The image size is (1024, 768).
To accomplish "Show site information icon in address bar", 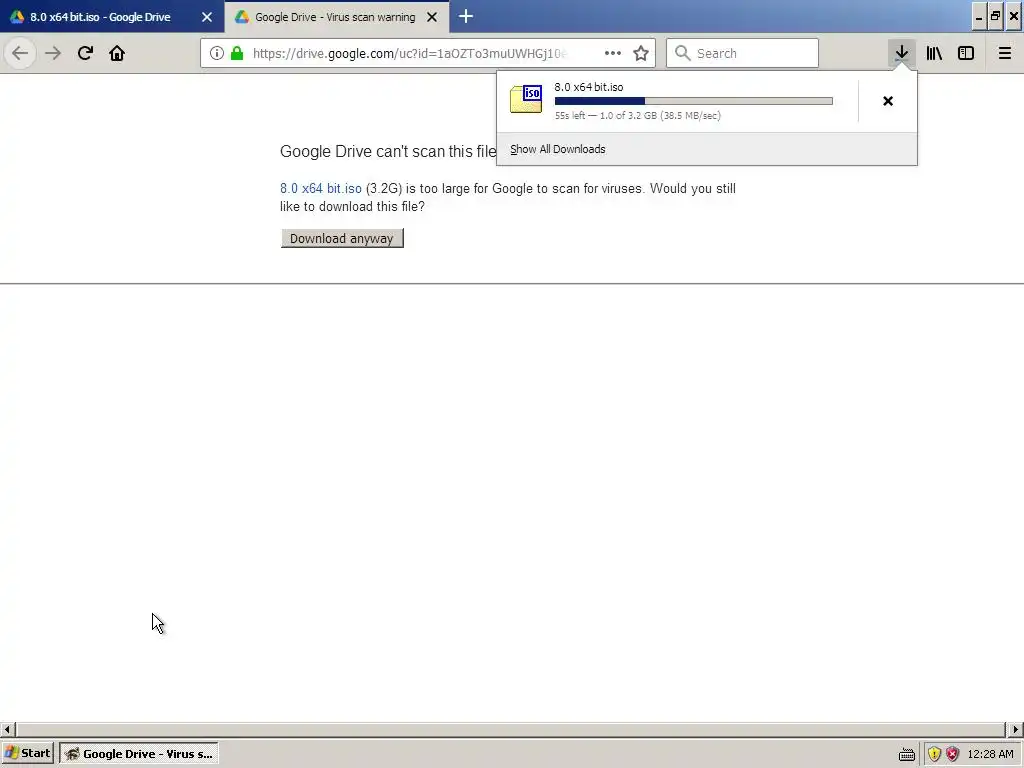I will pyautogui.click(x=217, y=53).
